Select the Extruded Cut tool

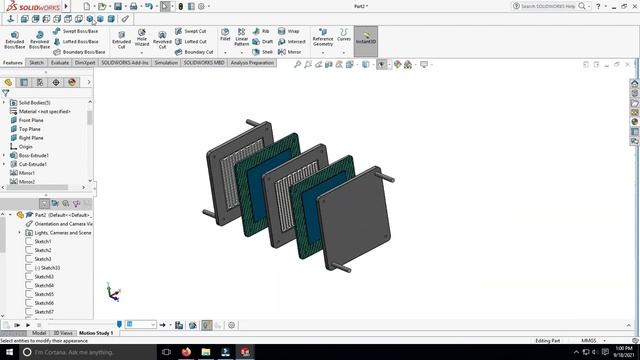point(122,40)
